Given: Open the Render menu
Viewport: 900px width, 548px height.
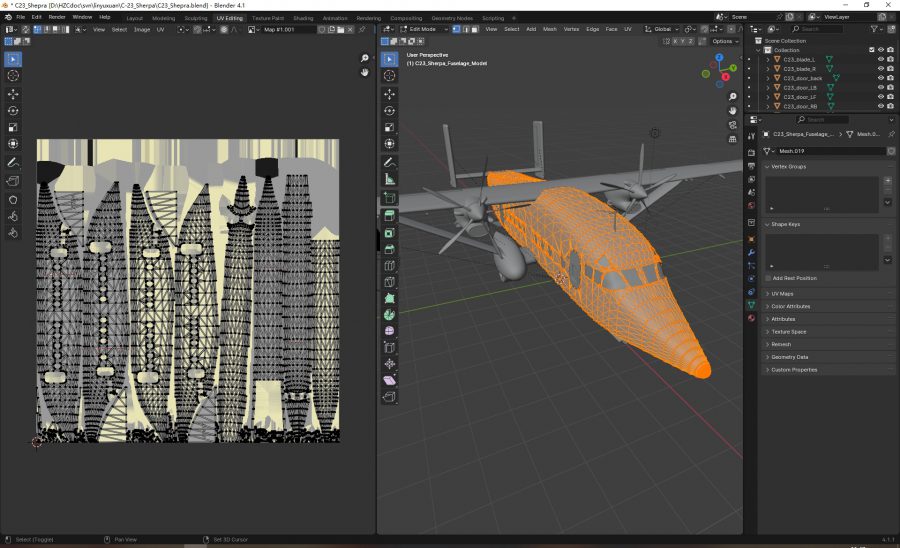Looking at the screenshot, I should 57,17.
